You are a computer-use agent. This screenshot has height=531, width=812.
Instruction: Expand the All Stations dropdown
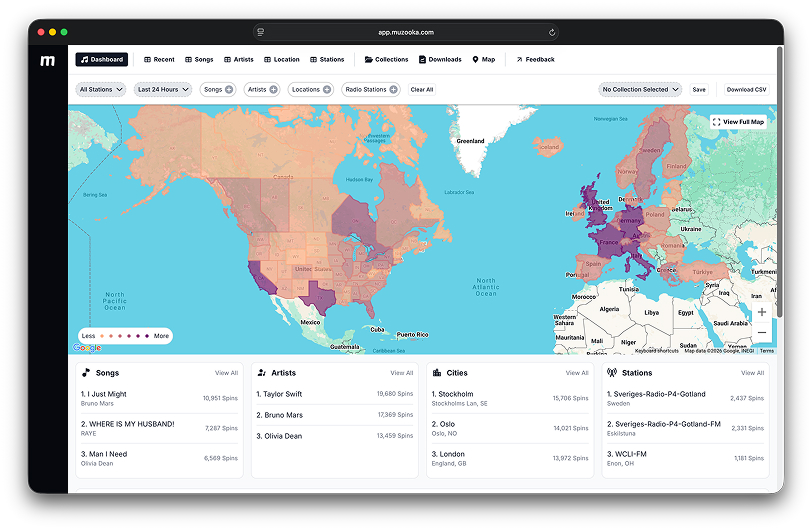[101, 90]
